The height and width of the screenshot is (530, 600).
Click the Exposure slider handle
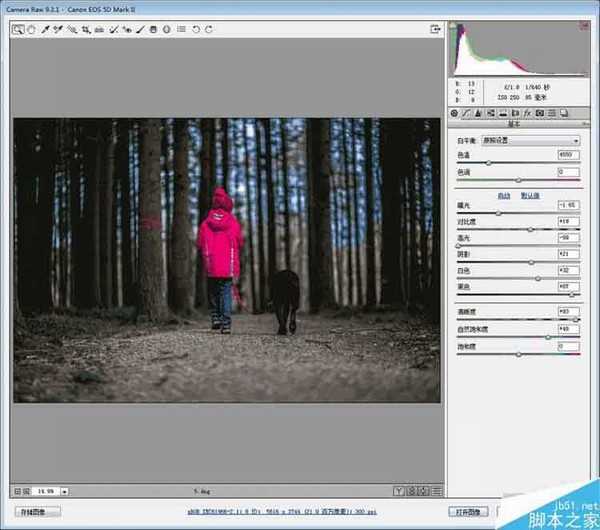[x=500, y=213]
